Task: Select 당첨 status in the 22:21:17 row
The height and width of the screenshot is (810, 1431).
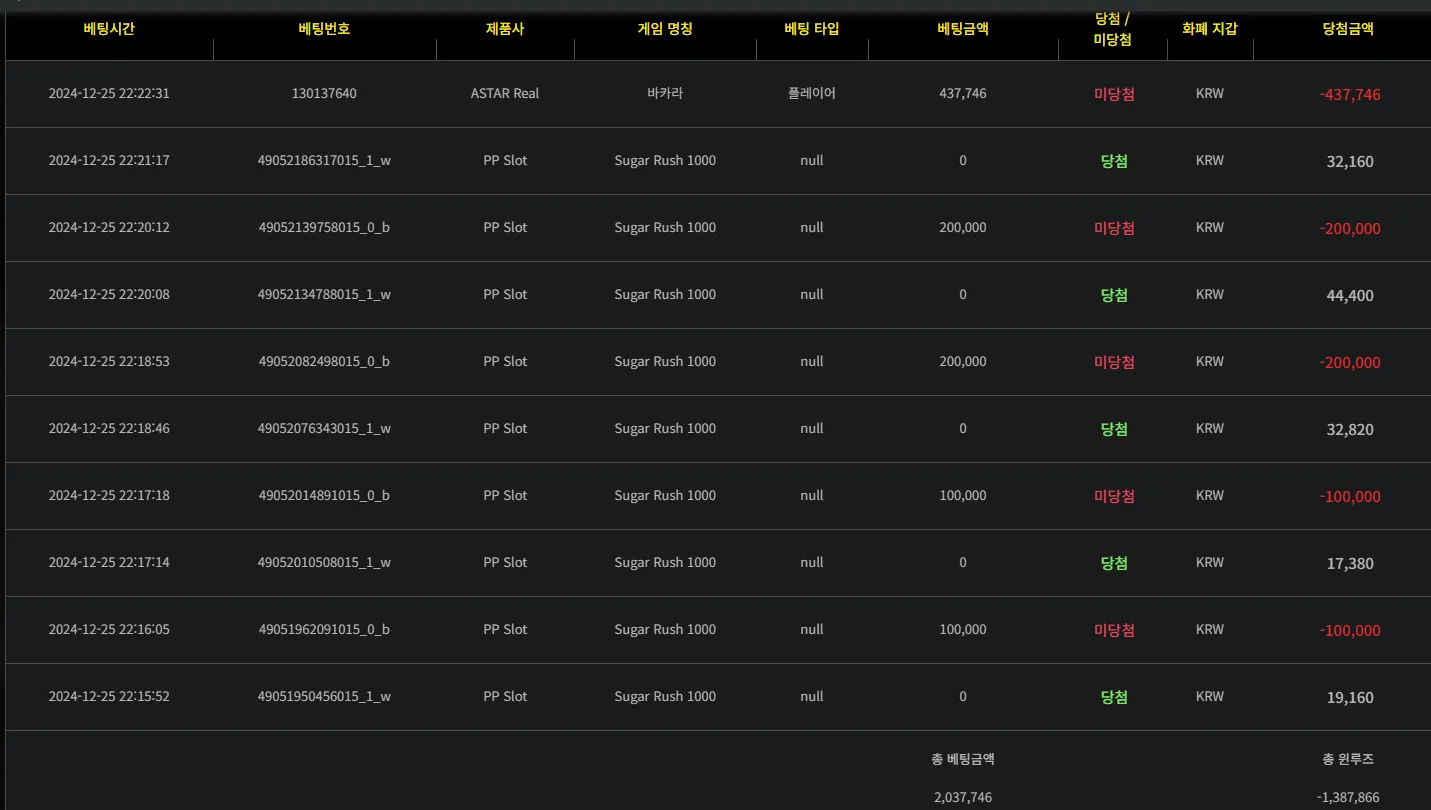Action: pos(1114,161)
